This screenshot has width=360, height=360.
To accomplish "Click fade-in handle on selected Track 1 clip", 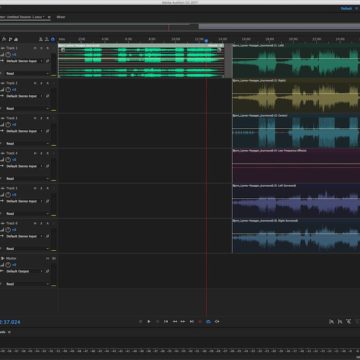I will pyautogui.click(x=63, y=50).
